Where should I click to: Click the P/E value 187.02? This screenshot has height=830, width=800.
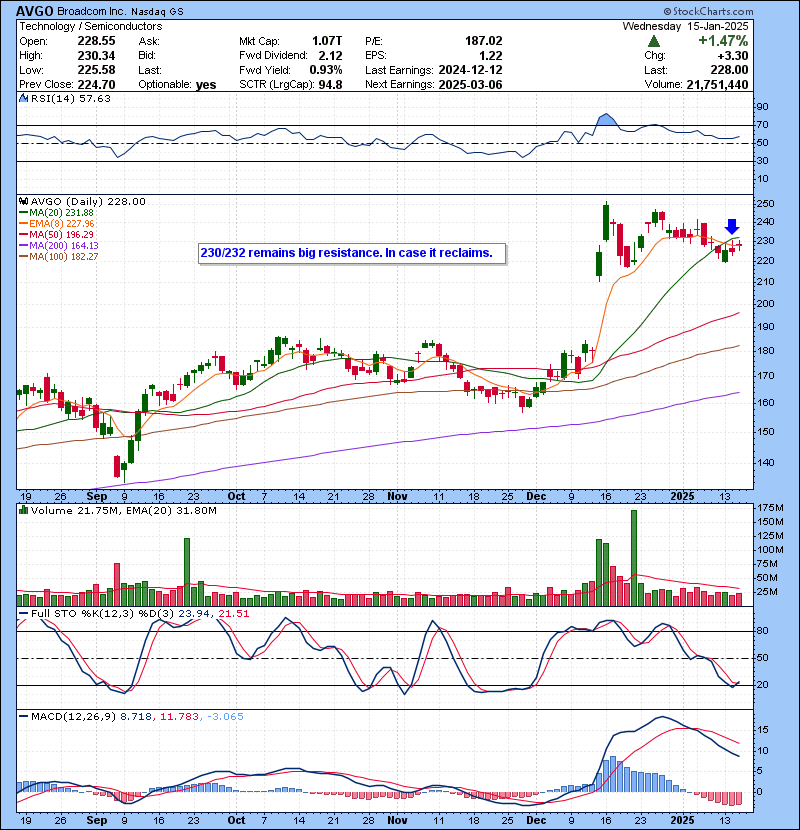[483, 41]
